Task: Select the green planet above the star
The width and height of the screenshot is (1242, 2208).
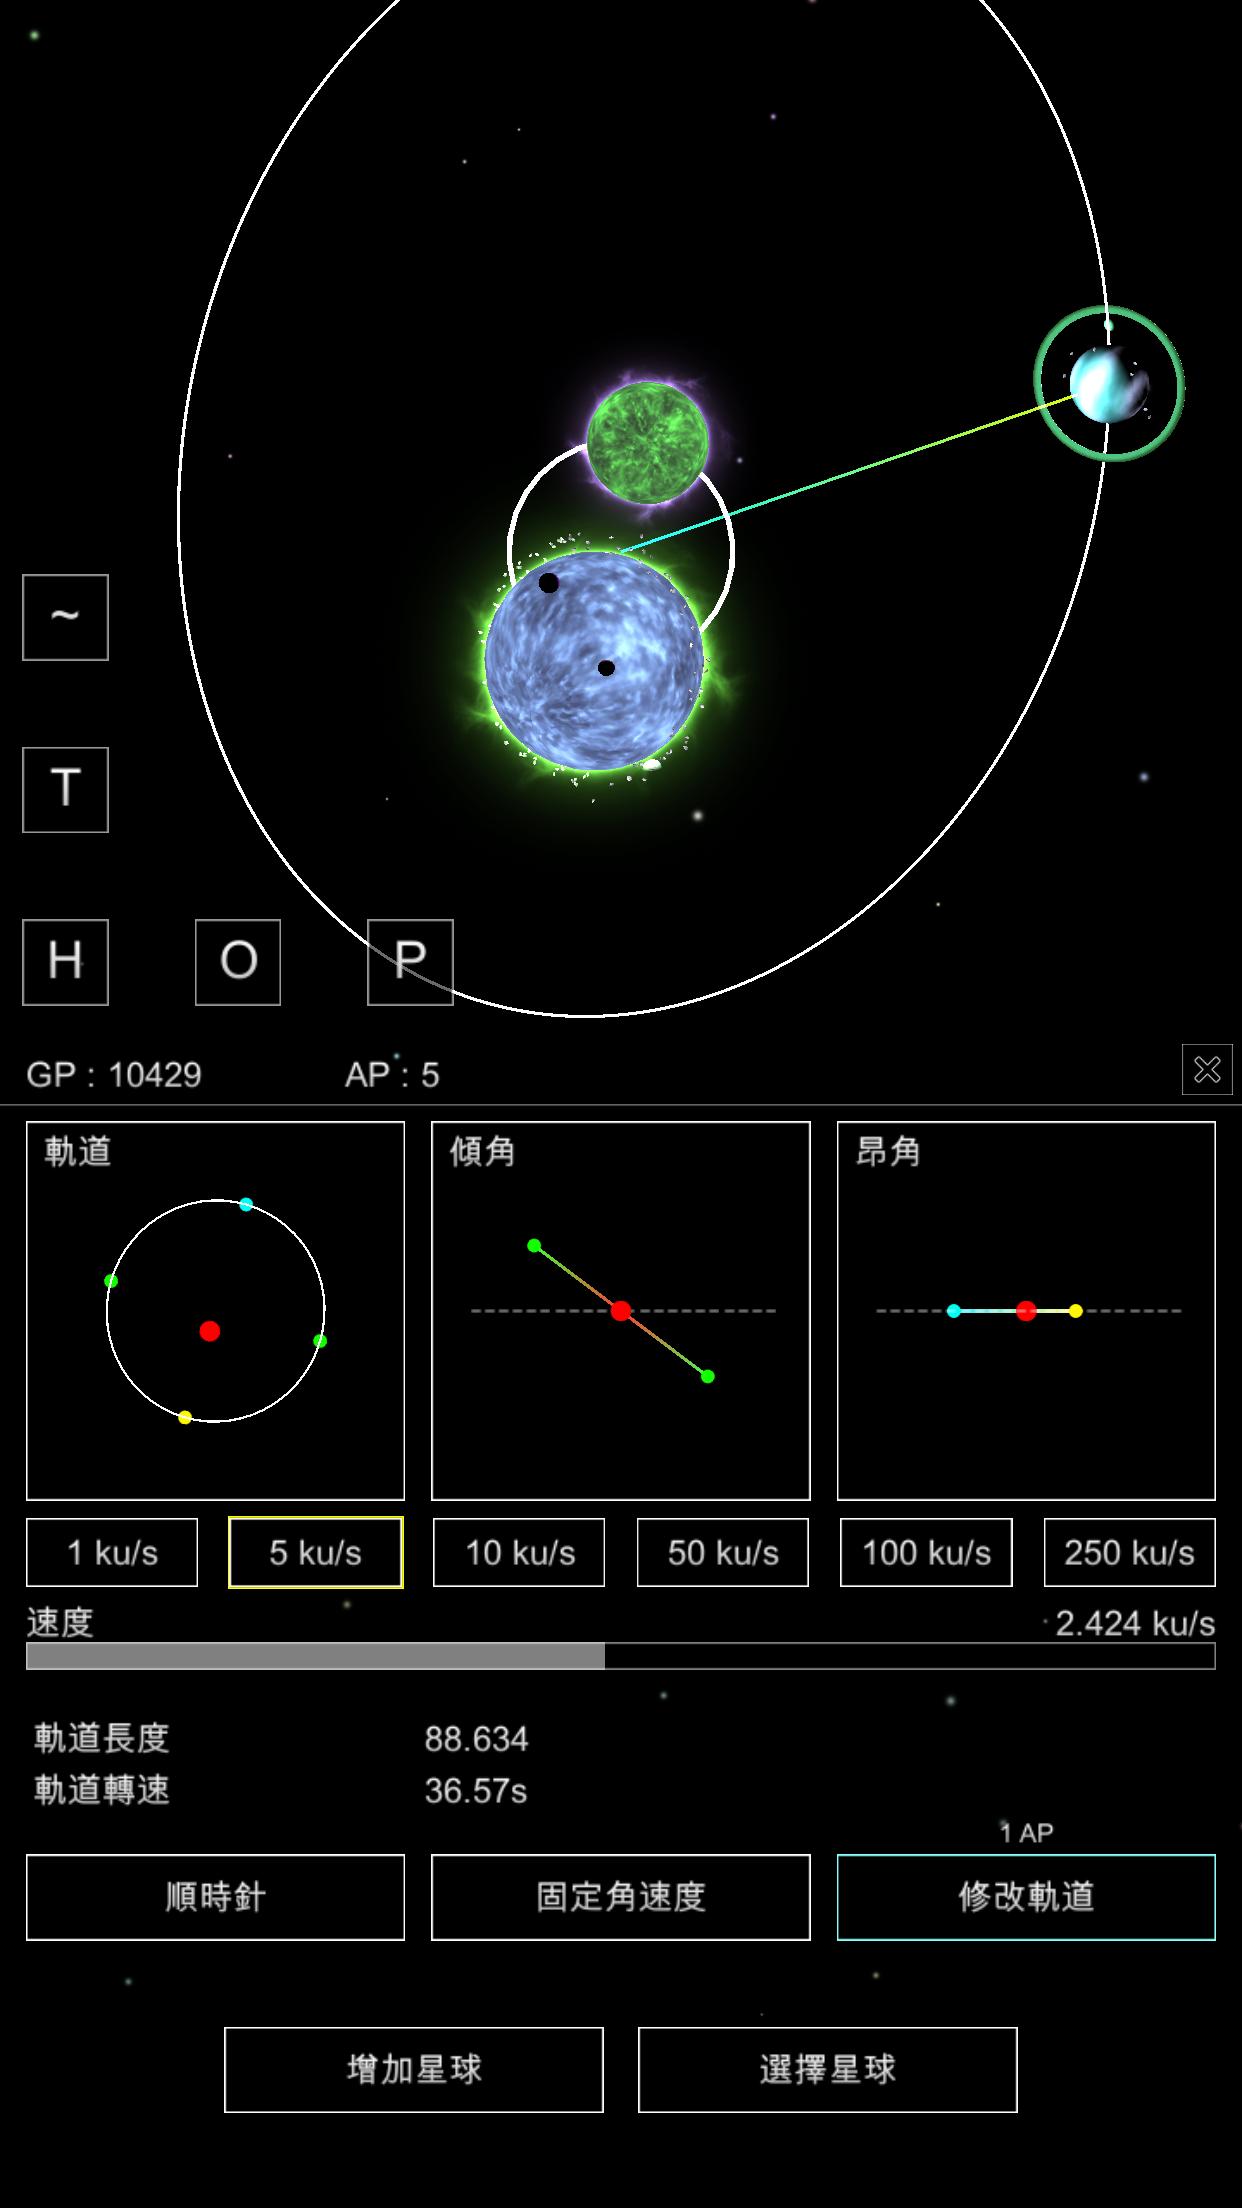Action: coord(647,441)
